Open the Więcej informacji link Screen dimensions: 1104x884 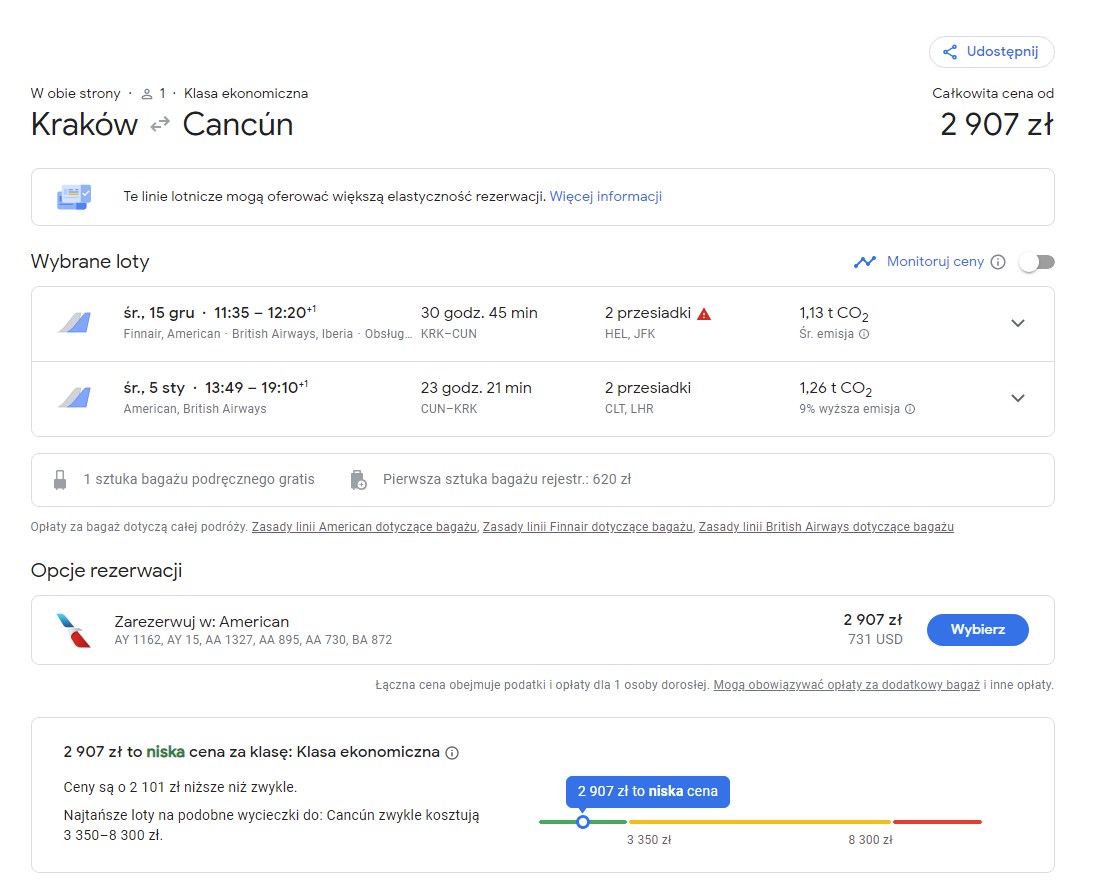[x=606, y=196]
